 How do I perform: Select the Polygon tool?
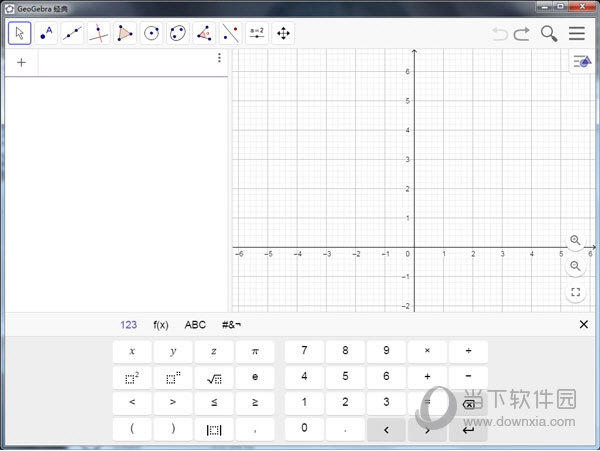125,33
